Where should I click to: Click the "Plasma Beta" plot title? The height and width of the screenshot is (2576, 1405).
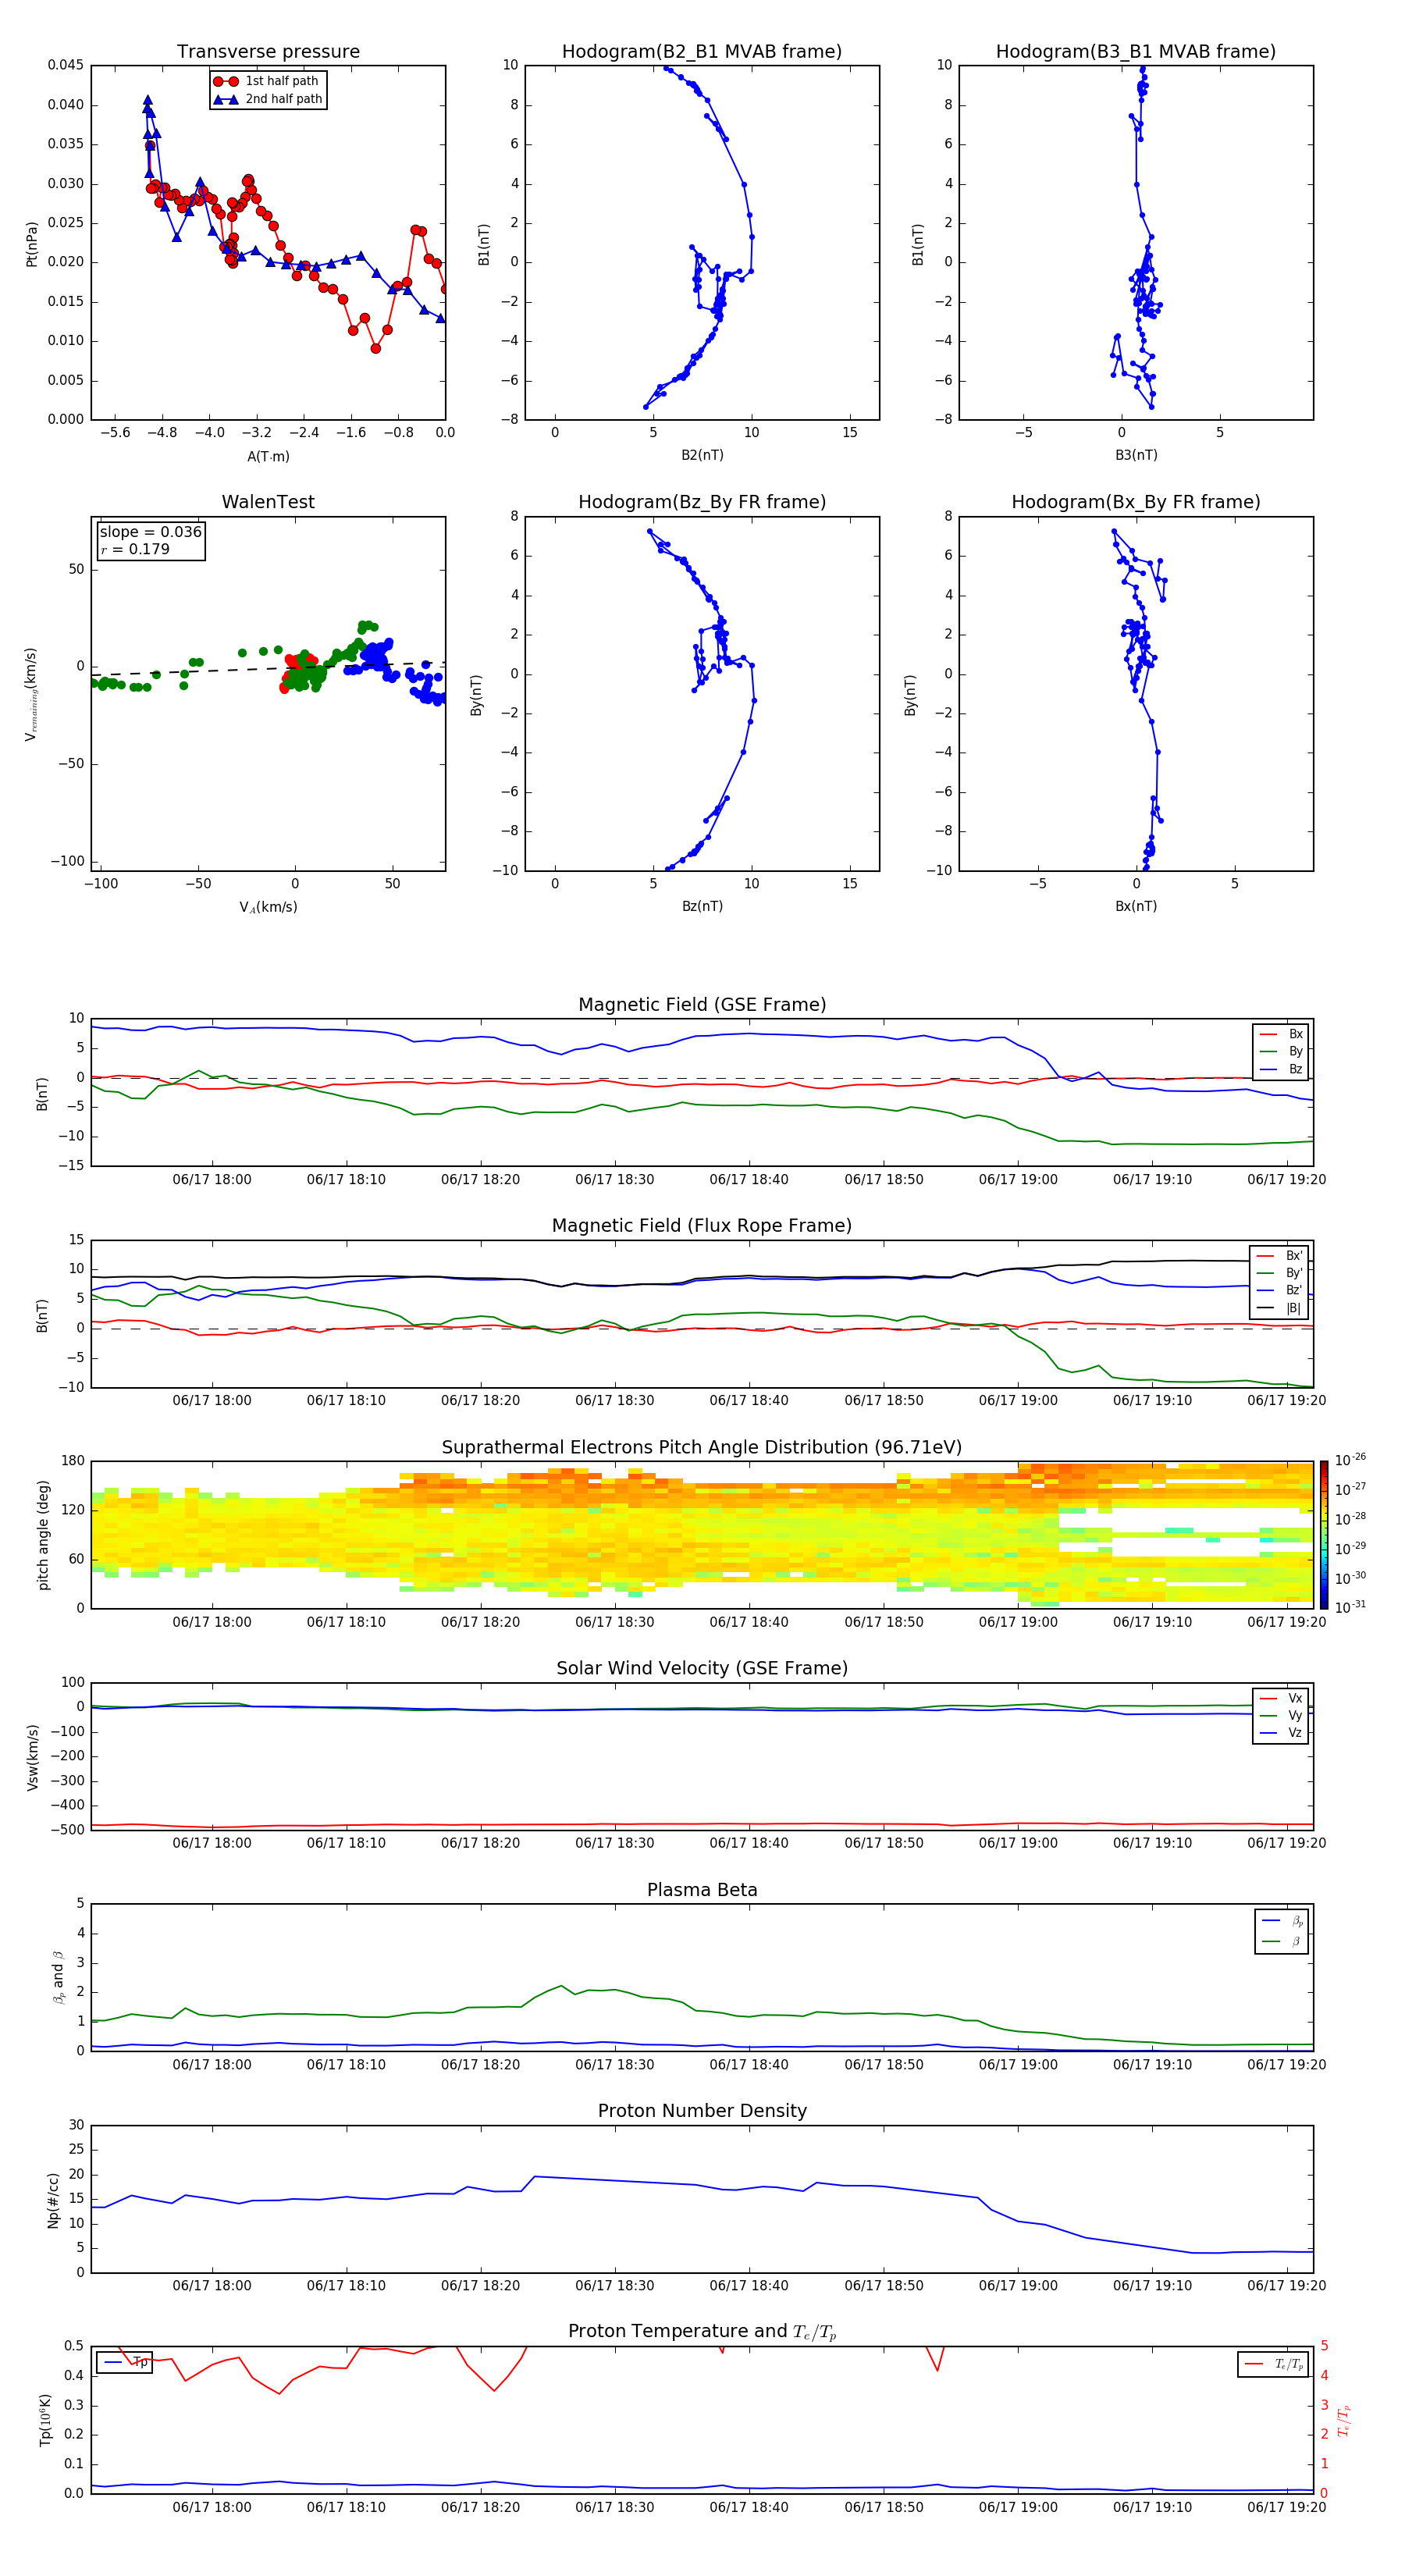(x=702, y=1890)
